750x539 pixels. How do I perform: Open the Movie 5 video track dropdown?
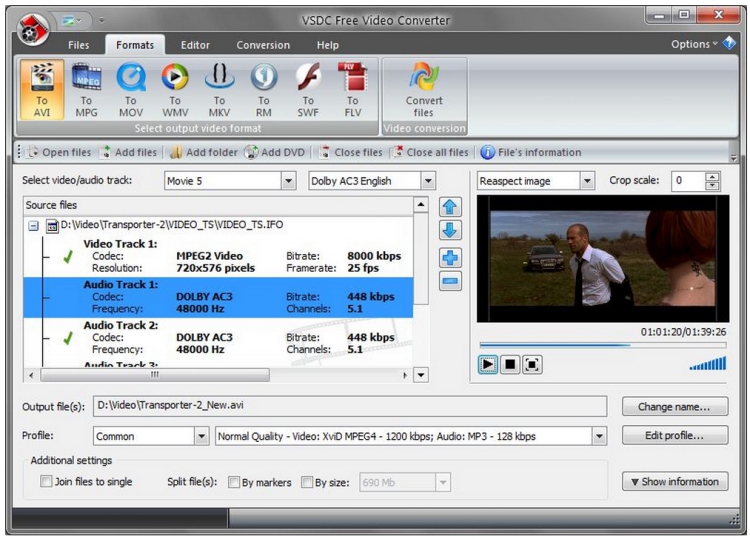coord(288,181)
